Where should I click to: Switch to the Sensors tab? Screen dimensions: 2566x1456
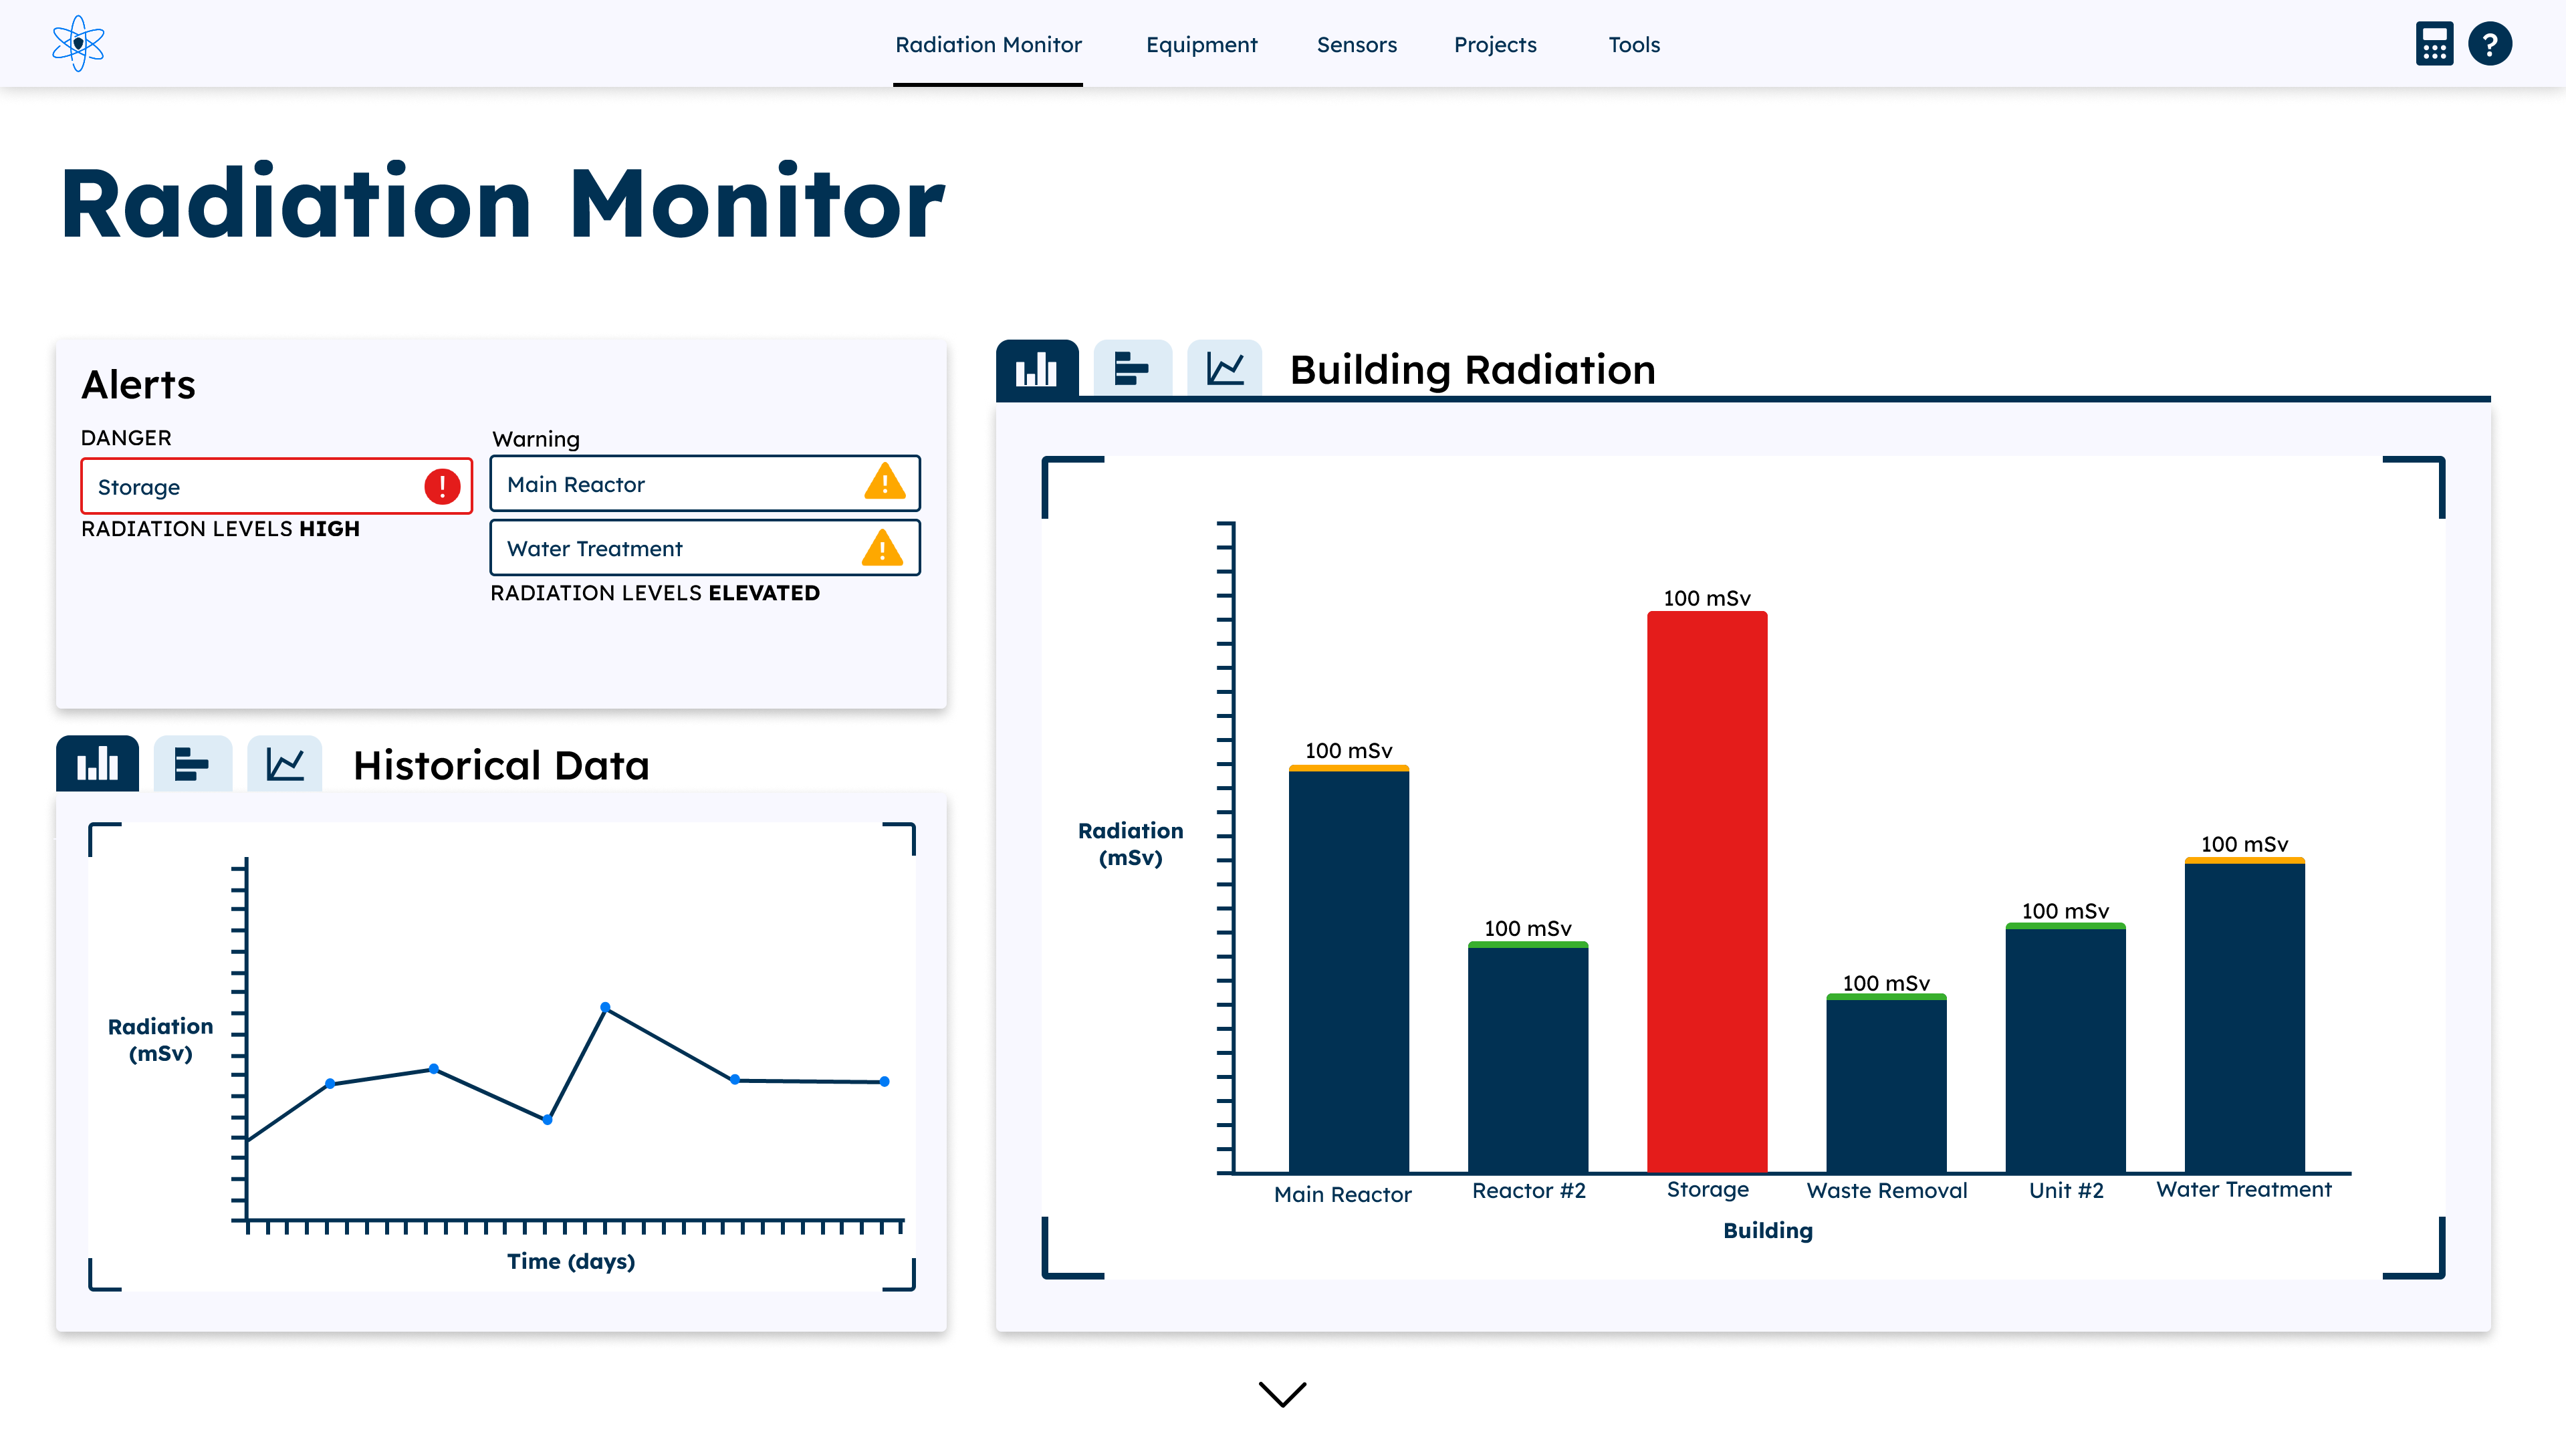click(x=1357, y=44)
